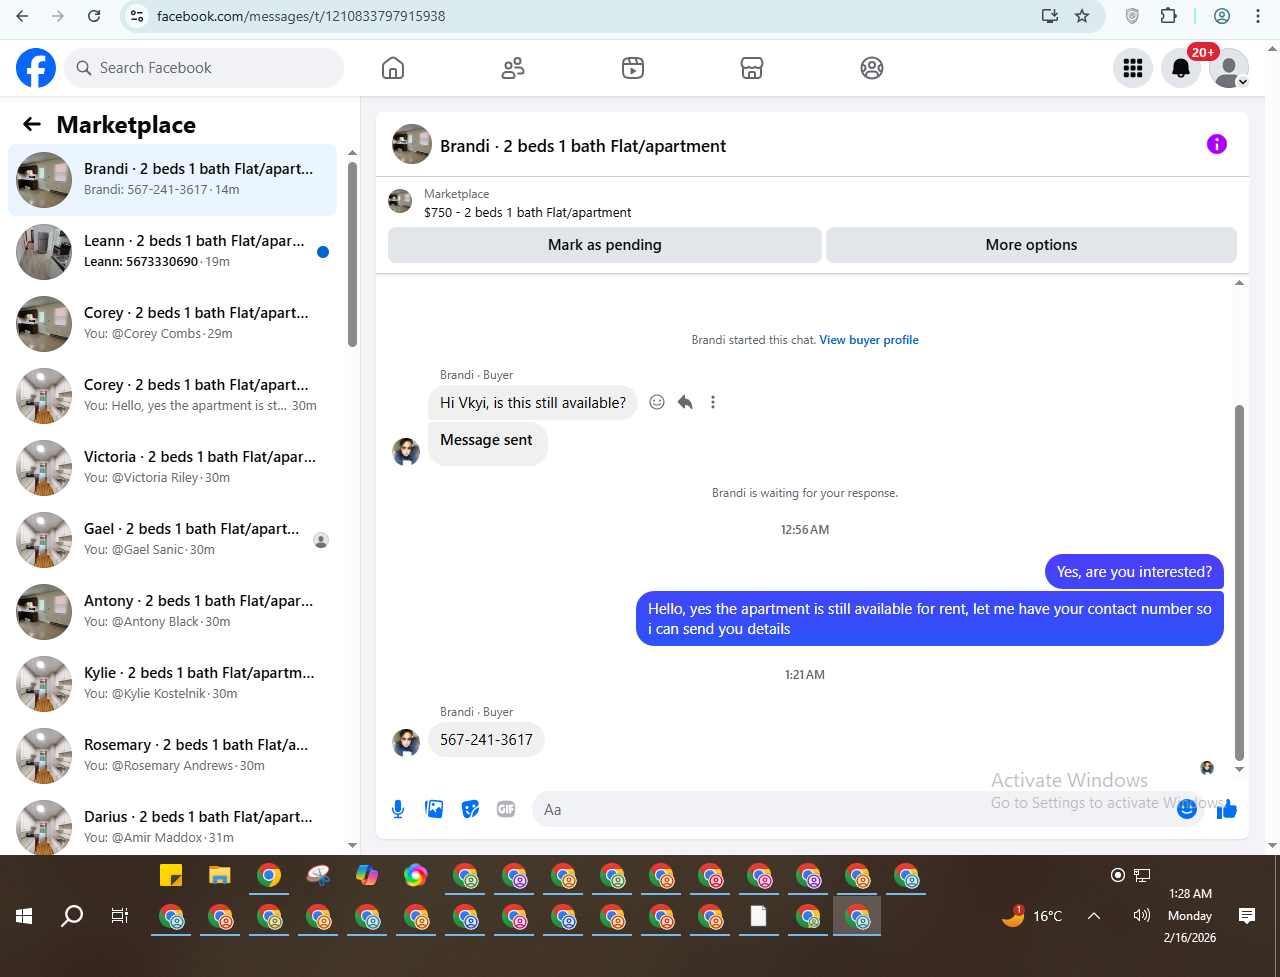The image size is (1280, 977).
Task: Open the Friends icon in top navigation
Action: point(513,68)
